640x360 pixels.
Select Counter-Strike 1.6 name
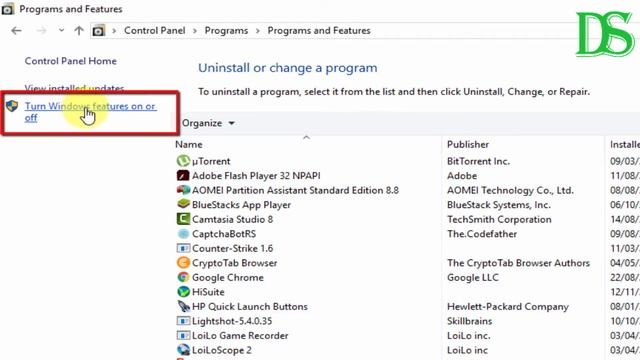pos(232,248)
